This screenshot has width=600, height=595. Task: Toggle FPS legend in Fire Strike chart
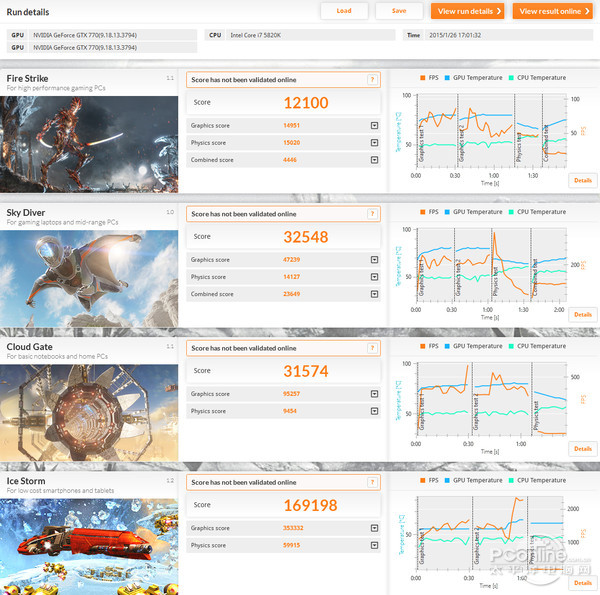[429, 78]
